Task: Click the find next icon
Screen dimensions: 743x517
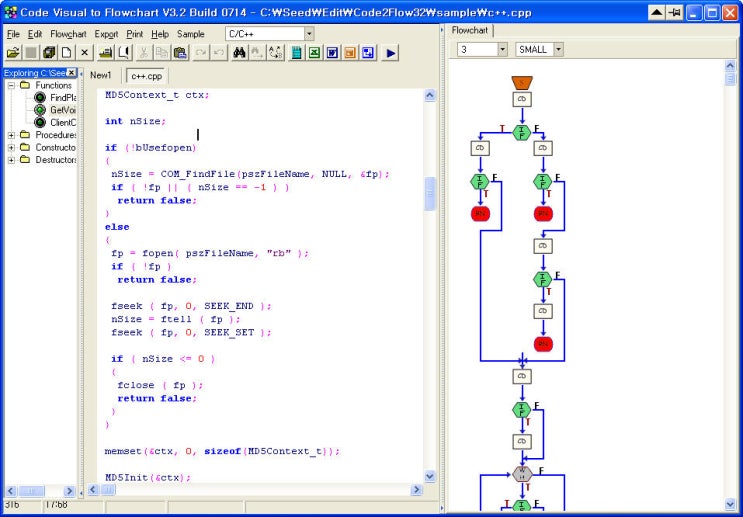Action: [x=257, y=53]
